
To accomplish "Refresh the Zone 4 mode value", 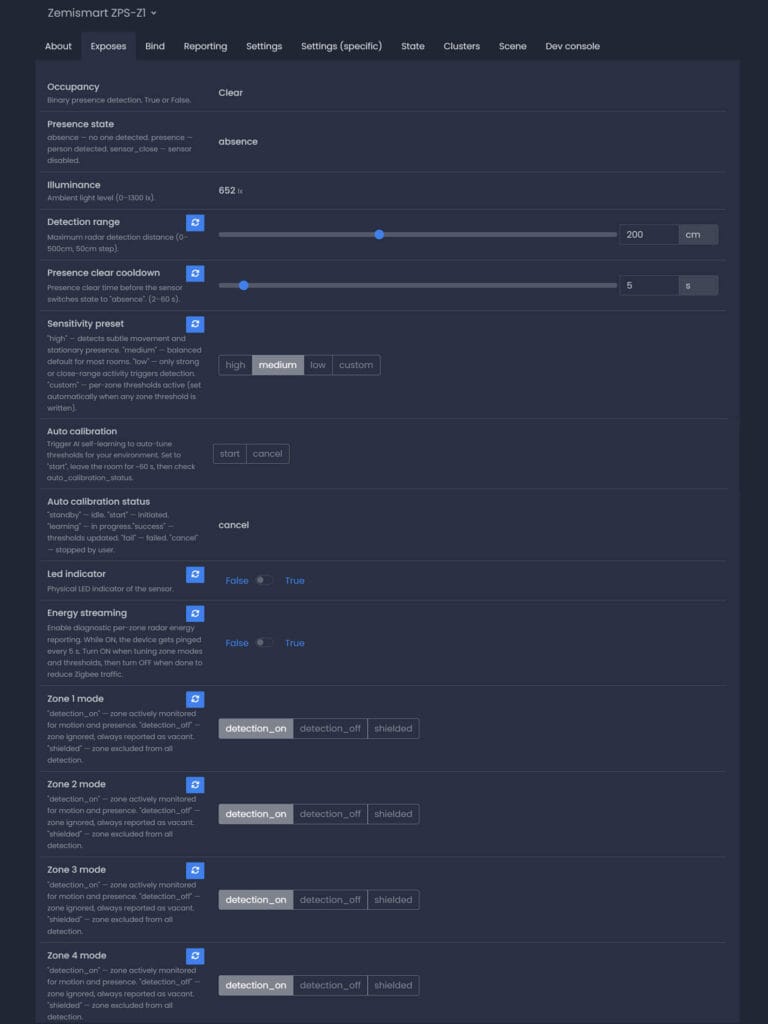I will [x=195, y=956].
